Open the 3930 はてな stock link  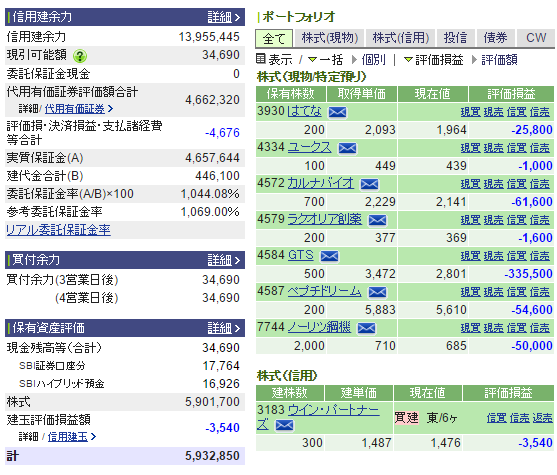pyautogui.click(x=304, y=111)
